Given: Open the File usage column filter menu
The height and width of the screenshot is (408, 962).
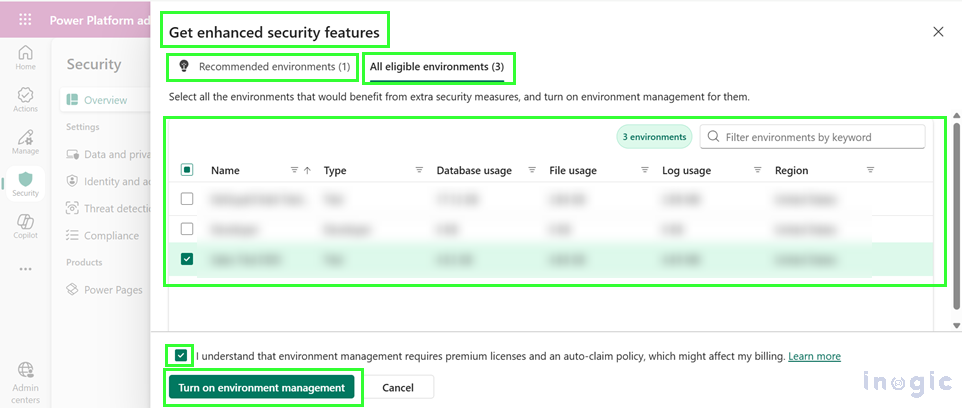Looking at the screenshot, I should click(x=645, y=171).
